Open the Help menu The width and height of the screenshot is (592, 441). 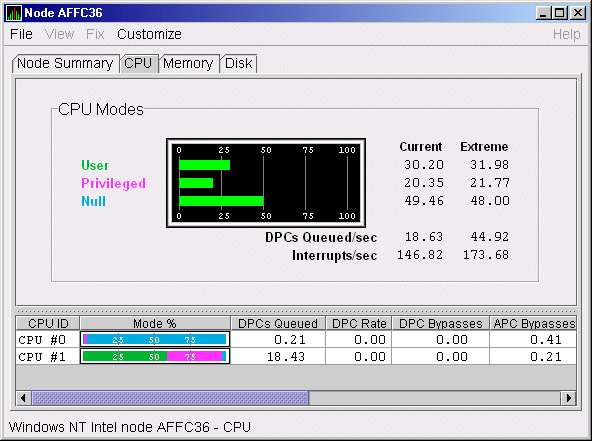[x=566, y=34]
